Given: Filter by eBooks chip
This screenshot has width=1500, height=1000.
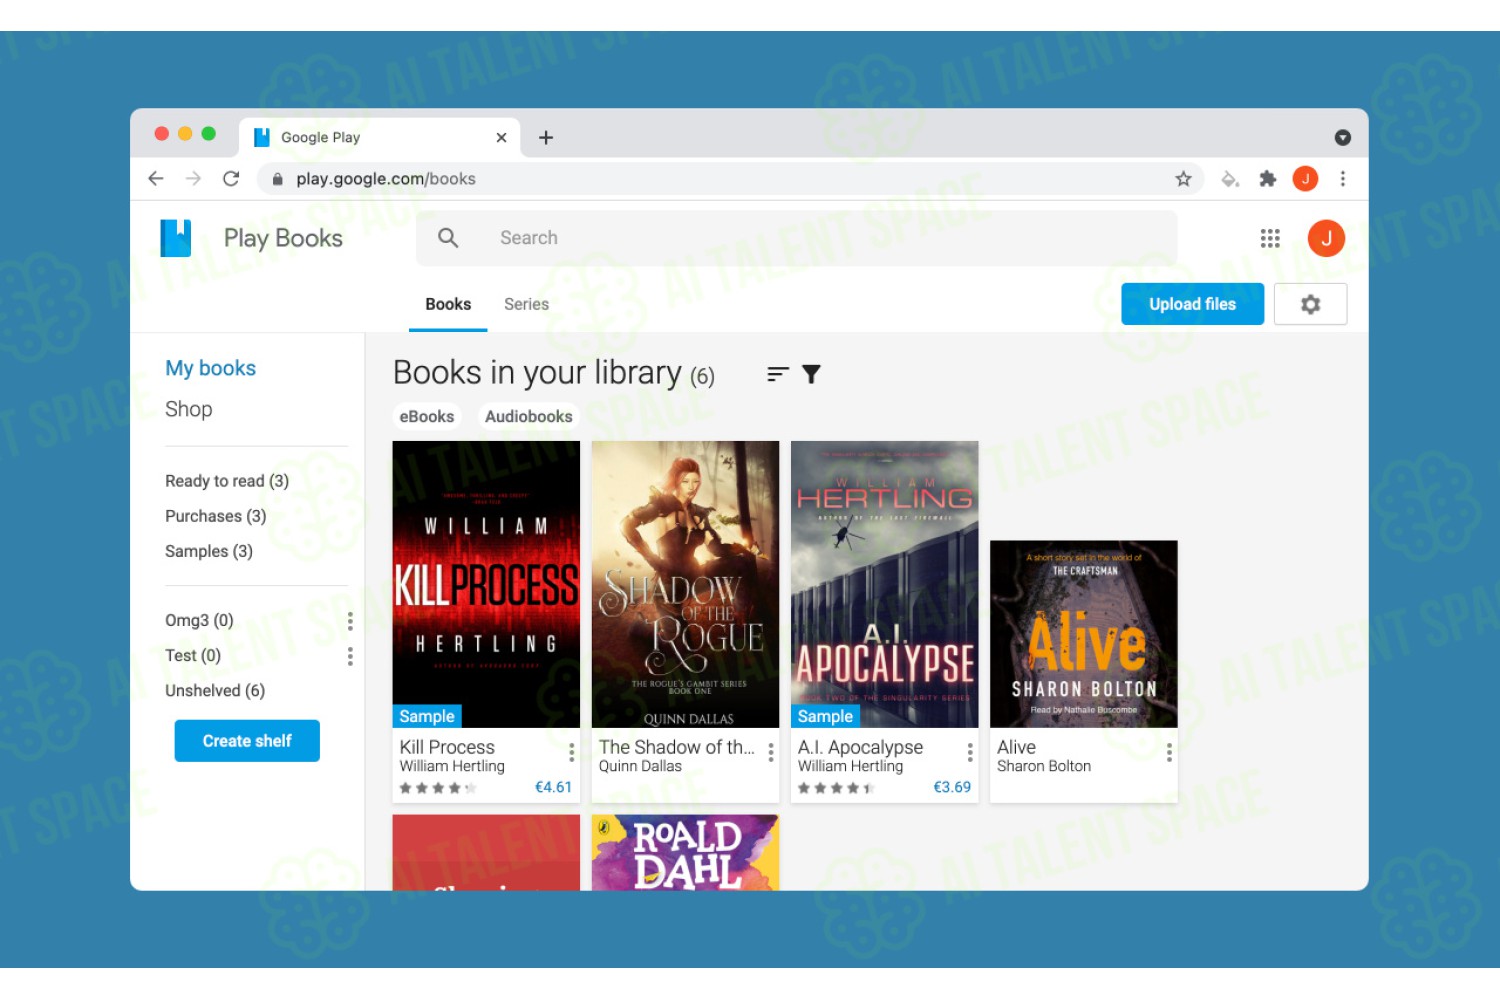Looking at the screenshot, I should [427, 417].
